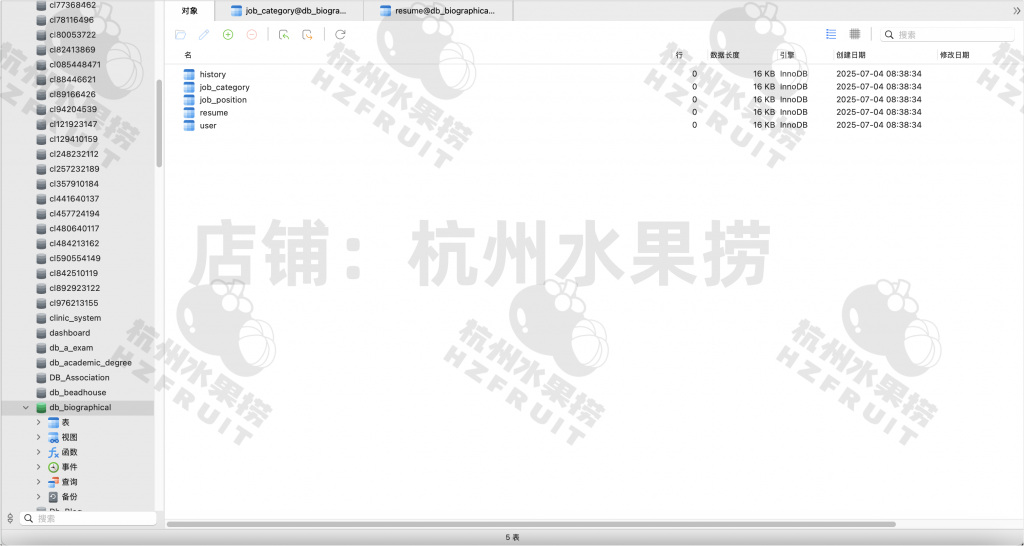
Task: Click the db_academic_degree database icon
Action: (41, 363)
